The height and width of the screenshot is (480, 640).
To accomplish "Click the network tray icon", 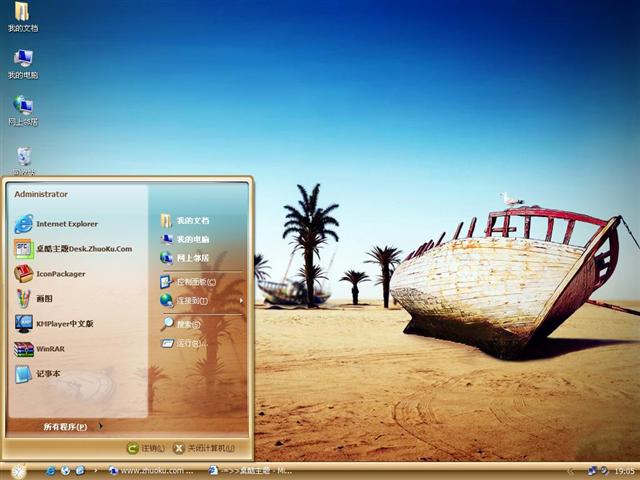I will click(592, 471).
